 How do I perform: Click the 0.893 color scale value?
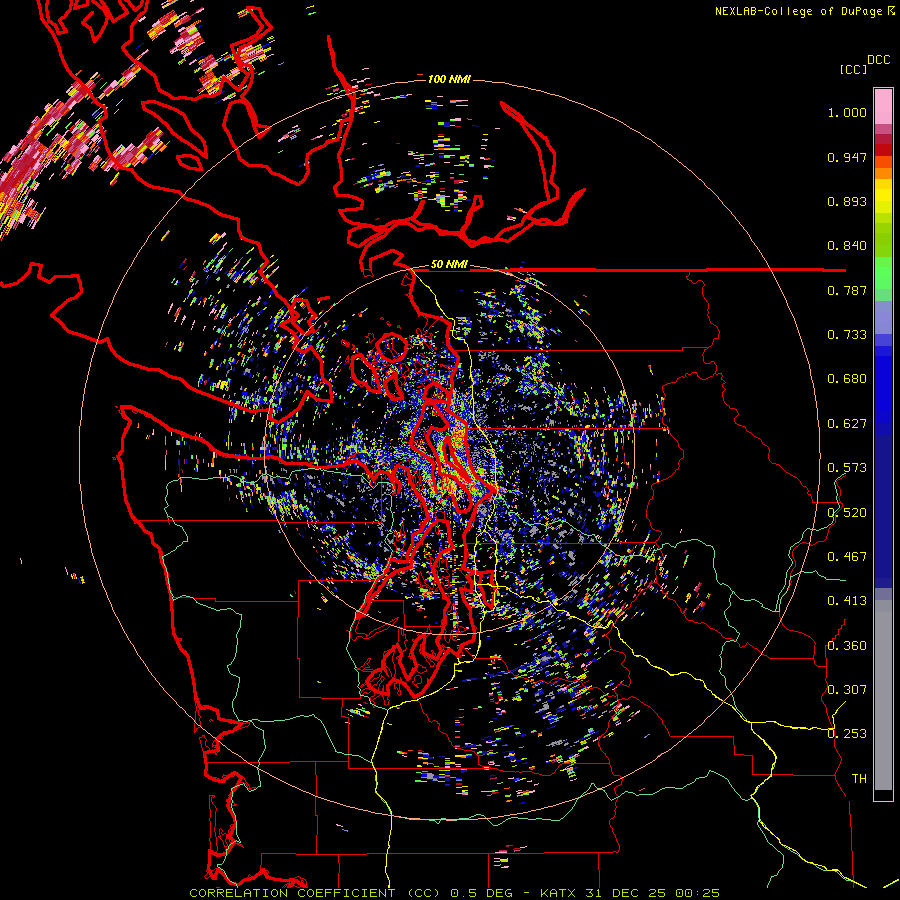pos(847,201)
